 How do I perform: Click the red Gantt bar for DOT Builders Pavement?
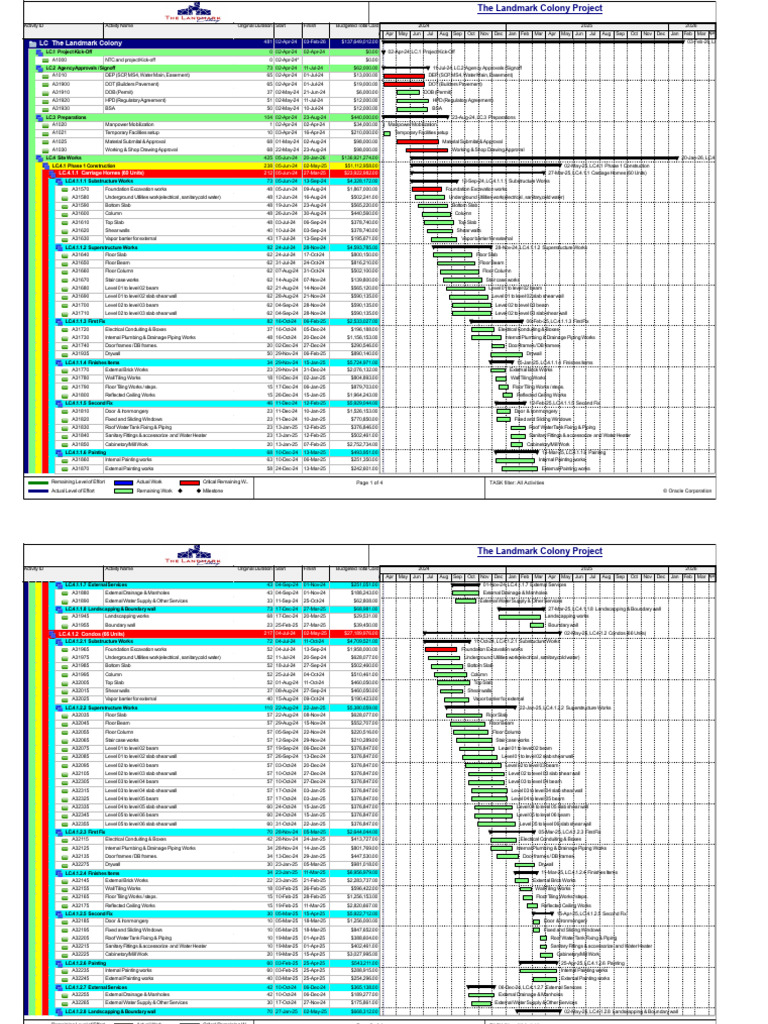(404, 84)
